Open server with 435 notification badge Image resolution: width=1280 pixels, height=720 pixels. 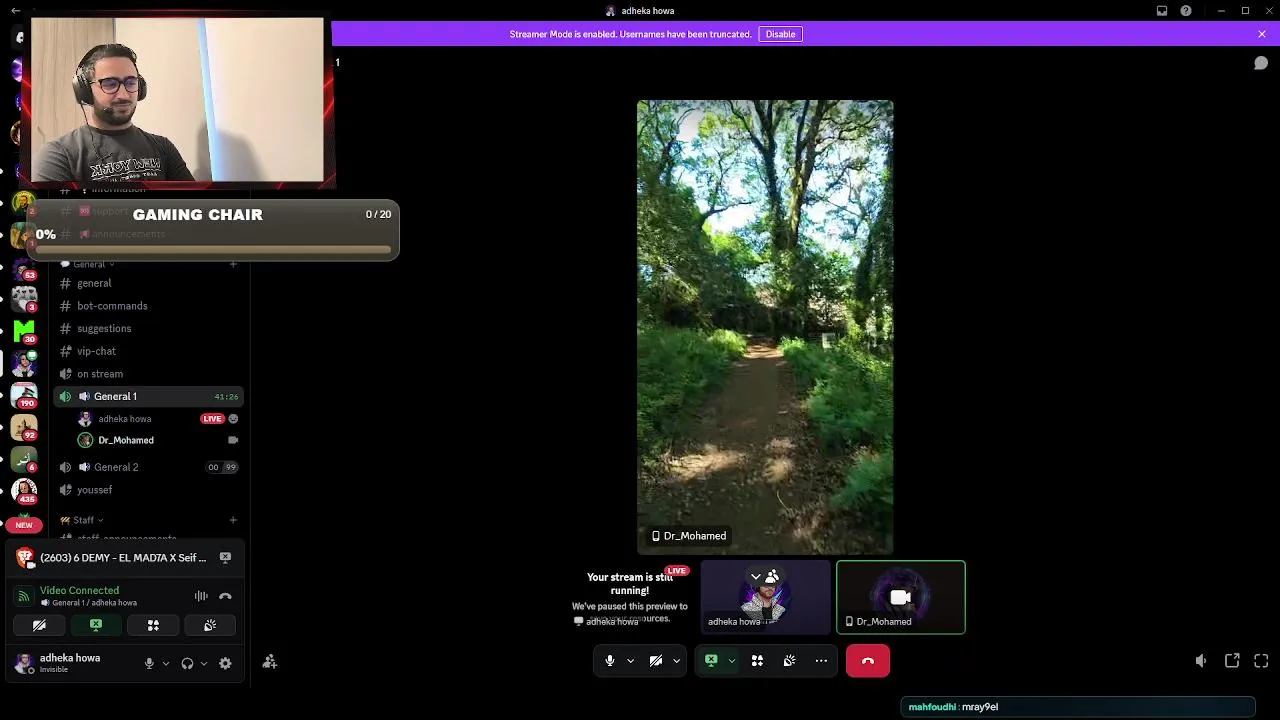[24, 490]
